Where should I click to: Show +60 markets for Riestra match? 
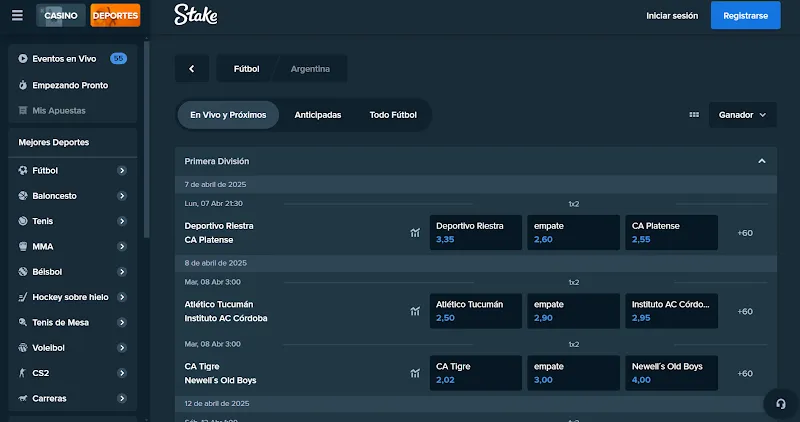click(x=745, y=233)
